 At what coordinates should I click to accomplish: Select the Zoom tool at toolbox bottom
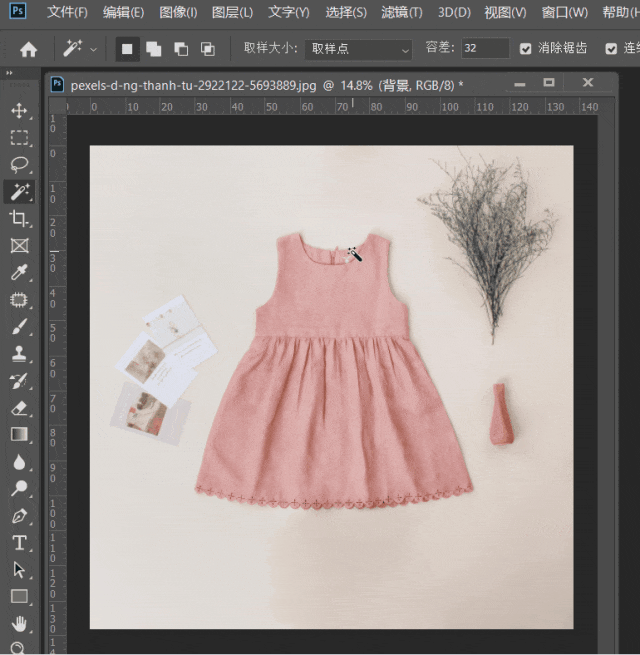coord(18,647)
